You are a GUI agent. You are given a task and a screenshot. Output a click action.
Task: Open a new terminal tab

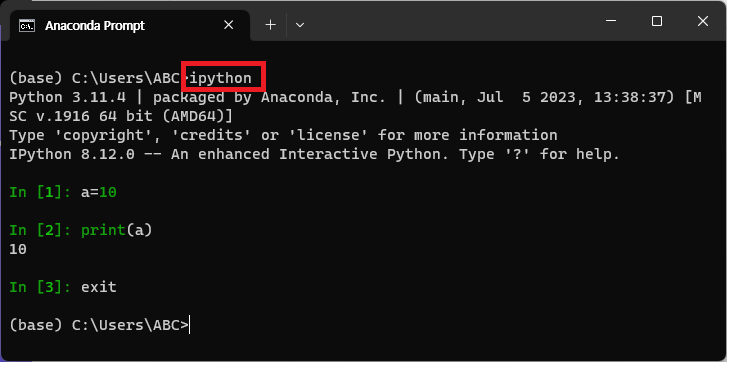(270, 25)
